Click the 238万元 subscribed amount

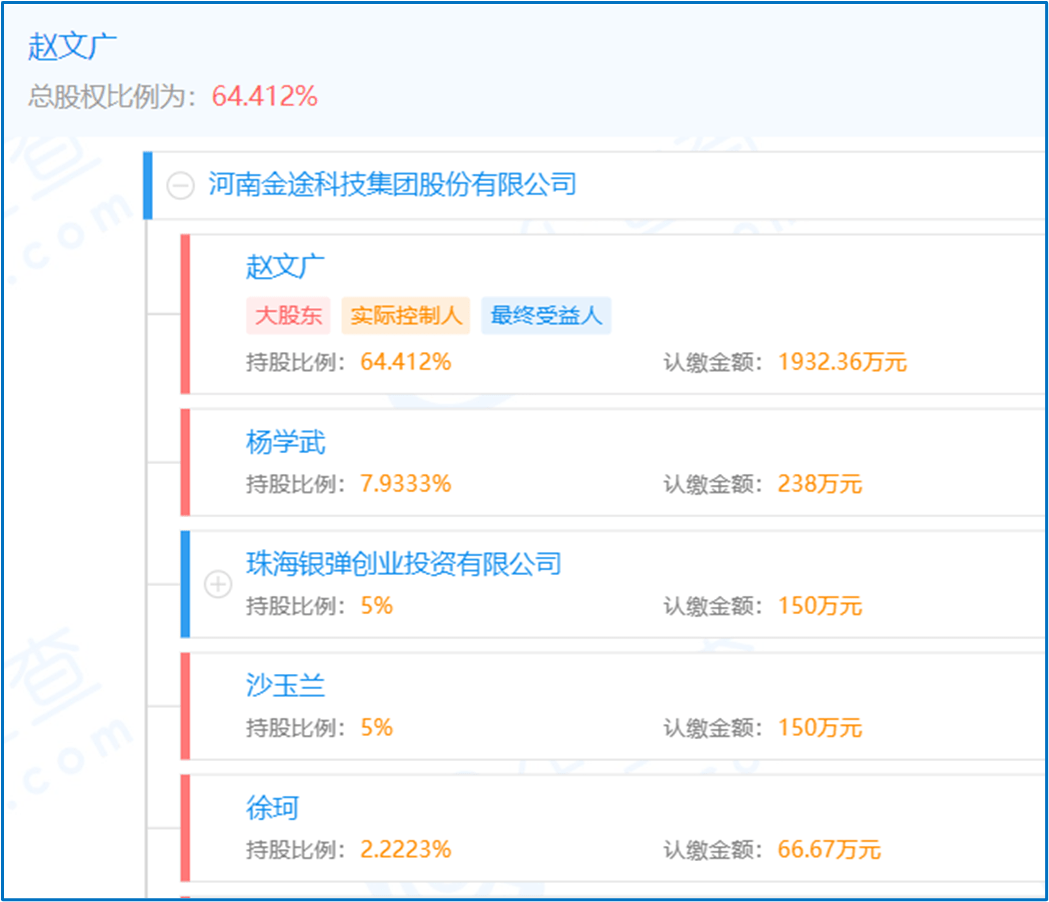tap(819, 485)
